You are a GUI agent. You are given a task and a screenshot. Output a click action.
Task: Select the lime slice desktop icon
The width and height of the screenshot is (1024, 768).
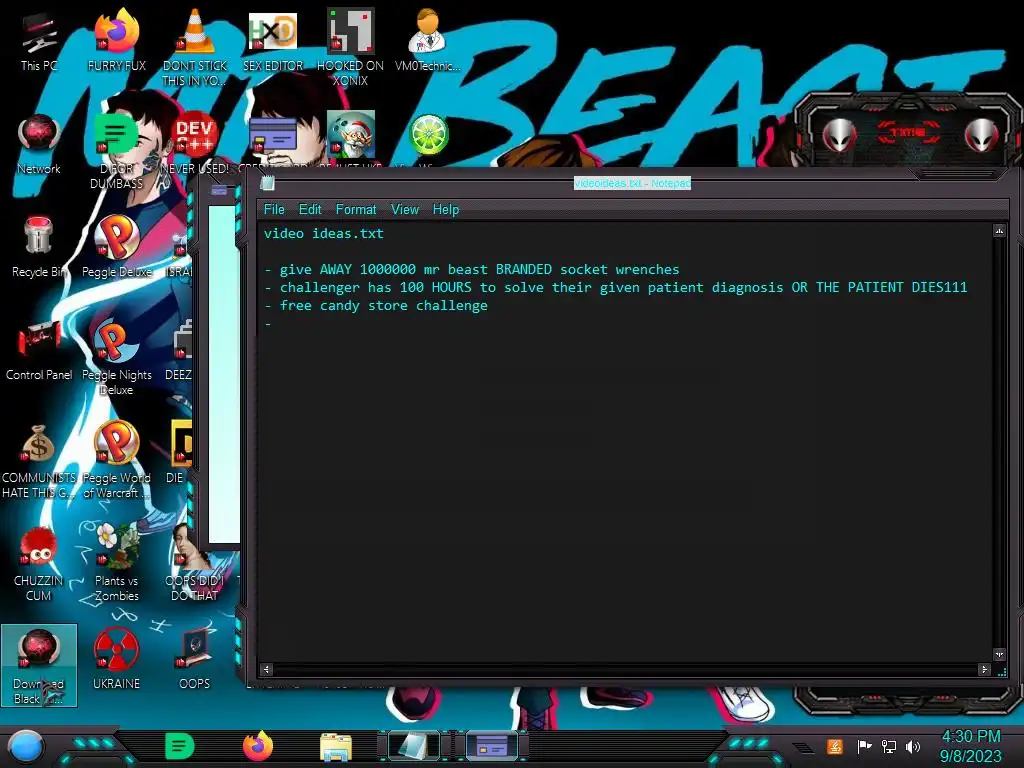428,135
